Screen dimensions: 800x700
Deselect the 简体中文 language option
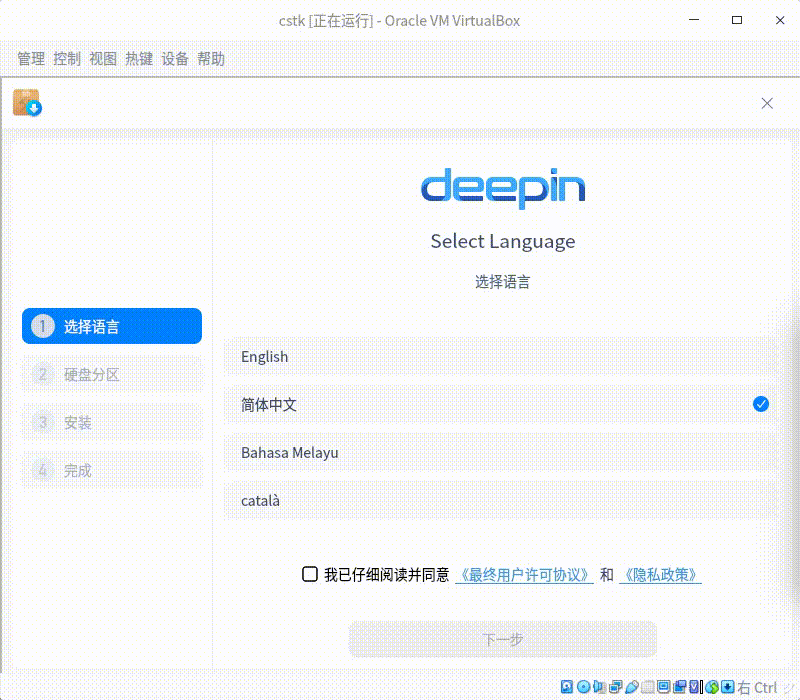[502, 404]
